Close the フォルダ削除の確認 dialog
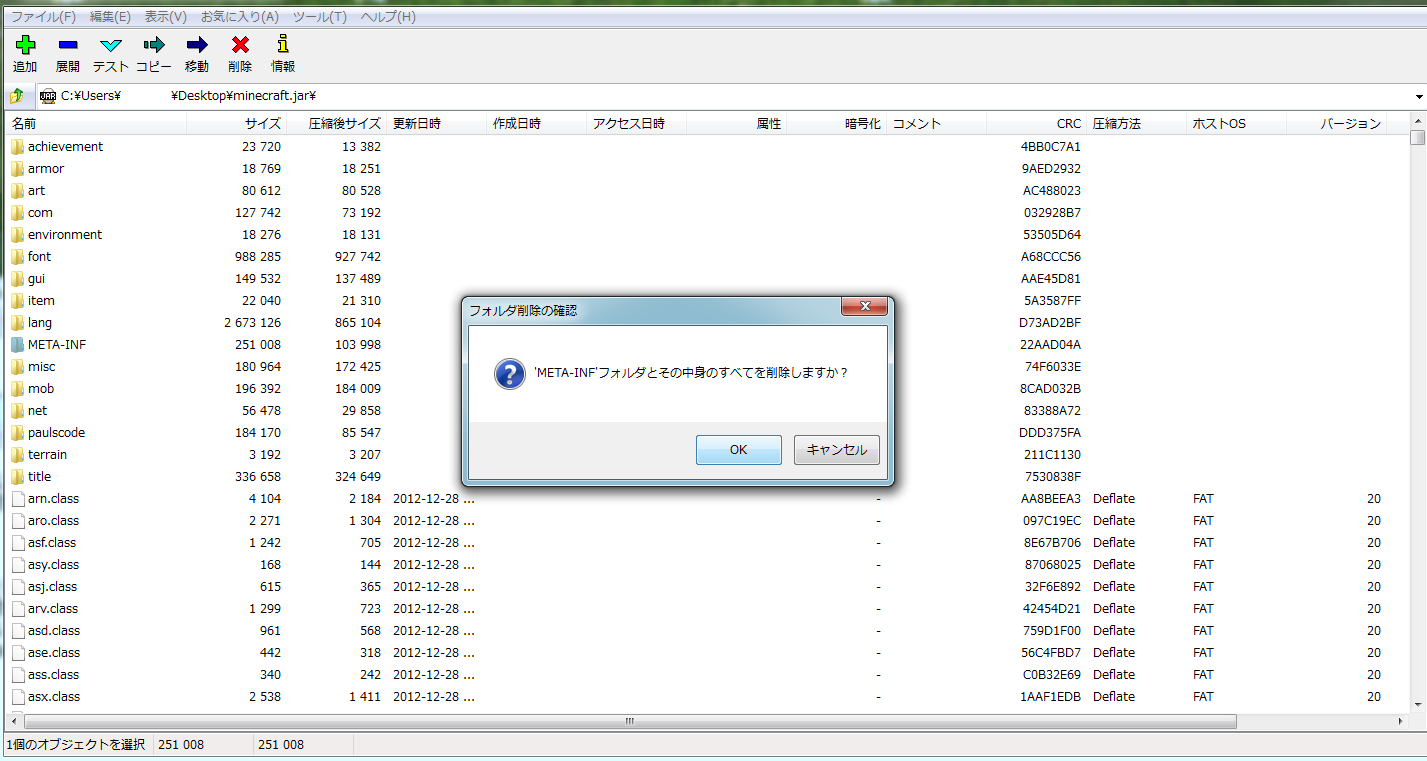This screenshot has height=761, width=1427. 864,306
